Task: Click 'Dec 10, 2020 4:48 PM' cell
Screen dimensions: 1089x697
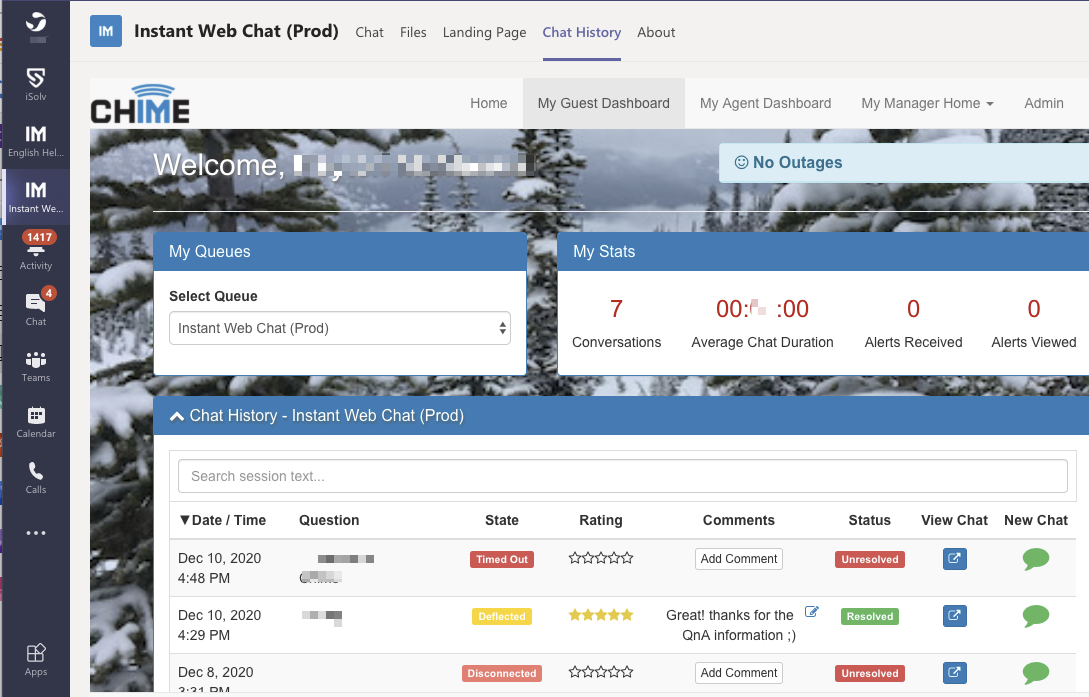Action: [219, 568]
